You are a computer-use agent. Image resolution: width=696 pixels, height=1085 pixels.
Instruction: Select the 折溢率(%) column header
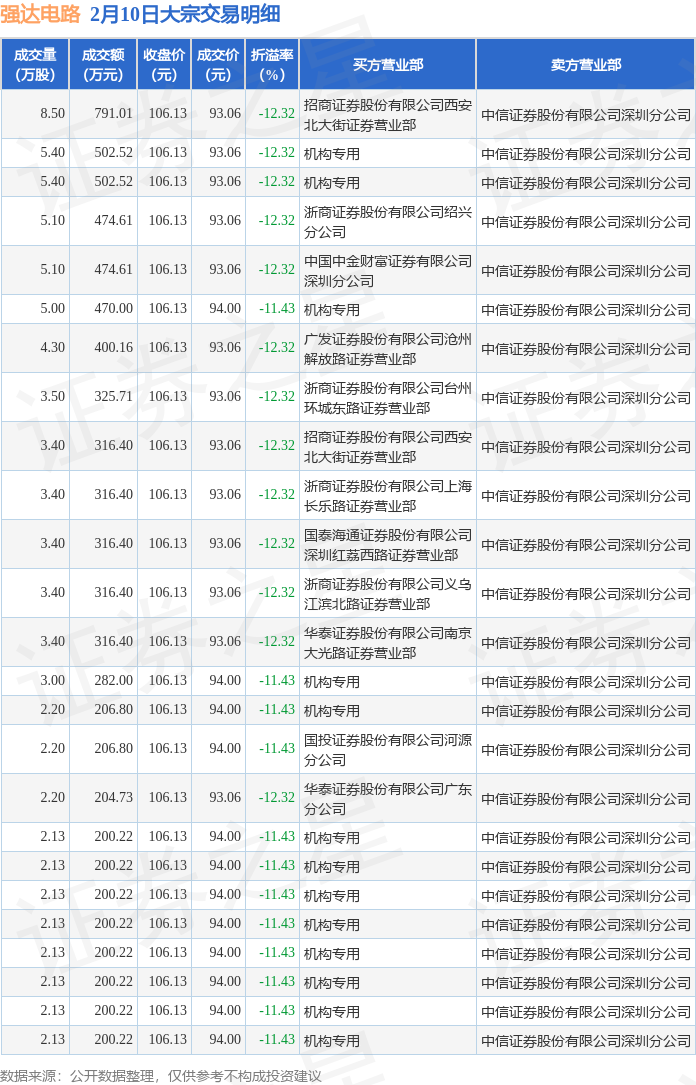pos(272,64)
